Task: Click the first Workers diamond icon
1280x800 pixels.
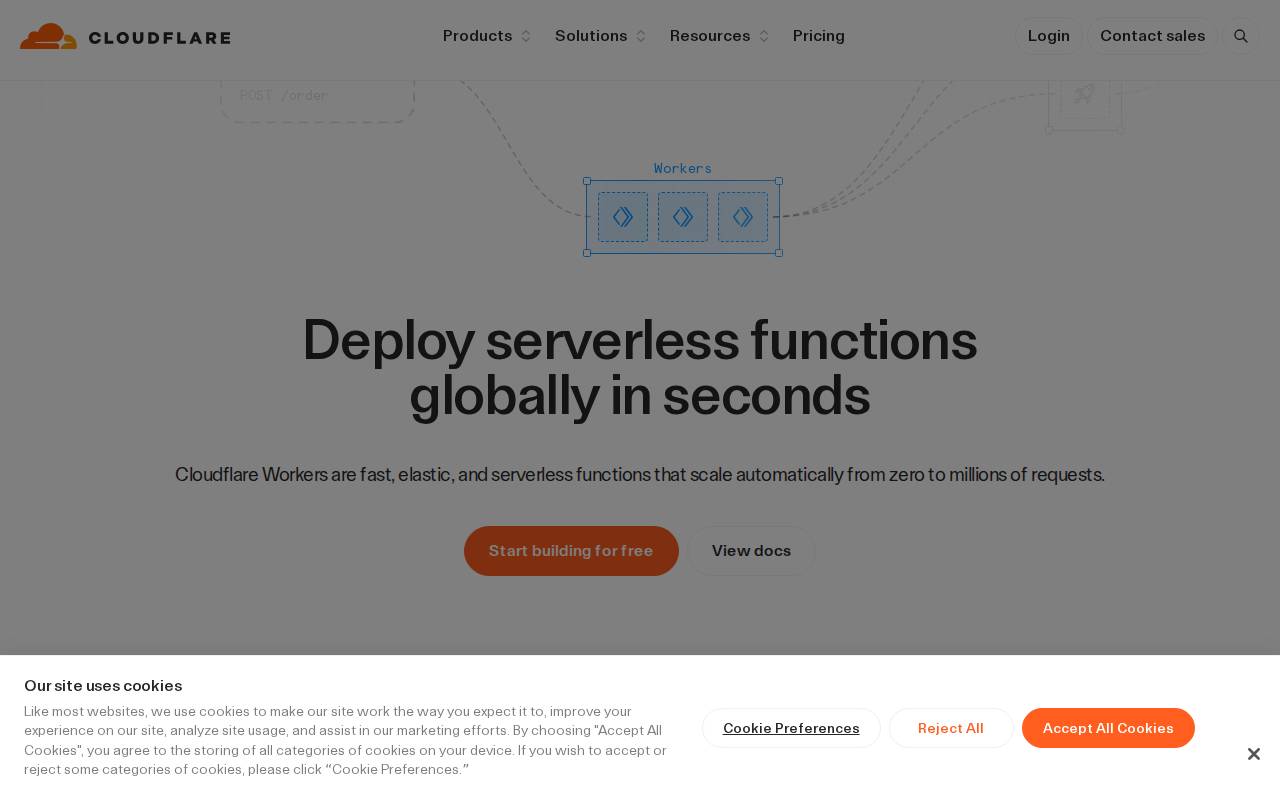Action: point(623,217)
